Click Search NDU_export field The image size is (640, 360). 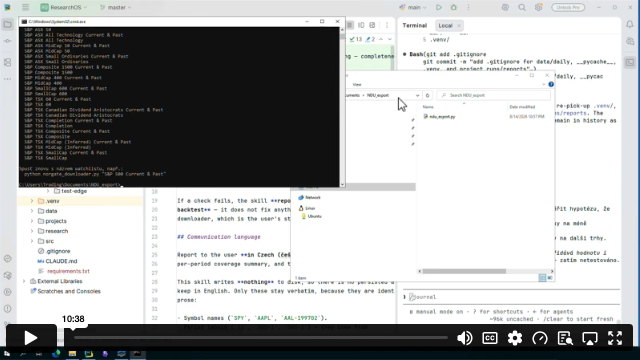pos(493,96)
